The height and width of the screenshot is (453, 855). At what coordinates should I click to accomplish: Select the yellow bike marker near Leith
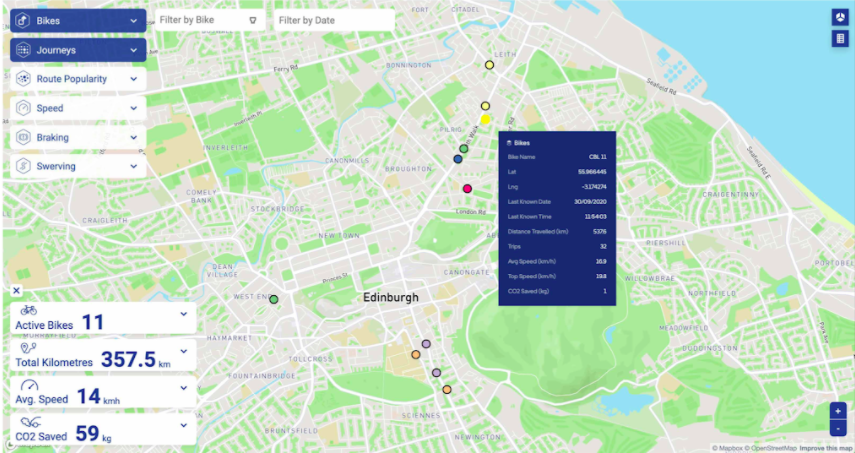tap(489, 65)
